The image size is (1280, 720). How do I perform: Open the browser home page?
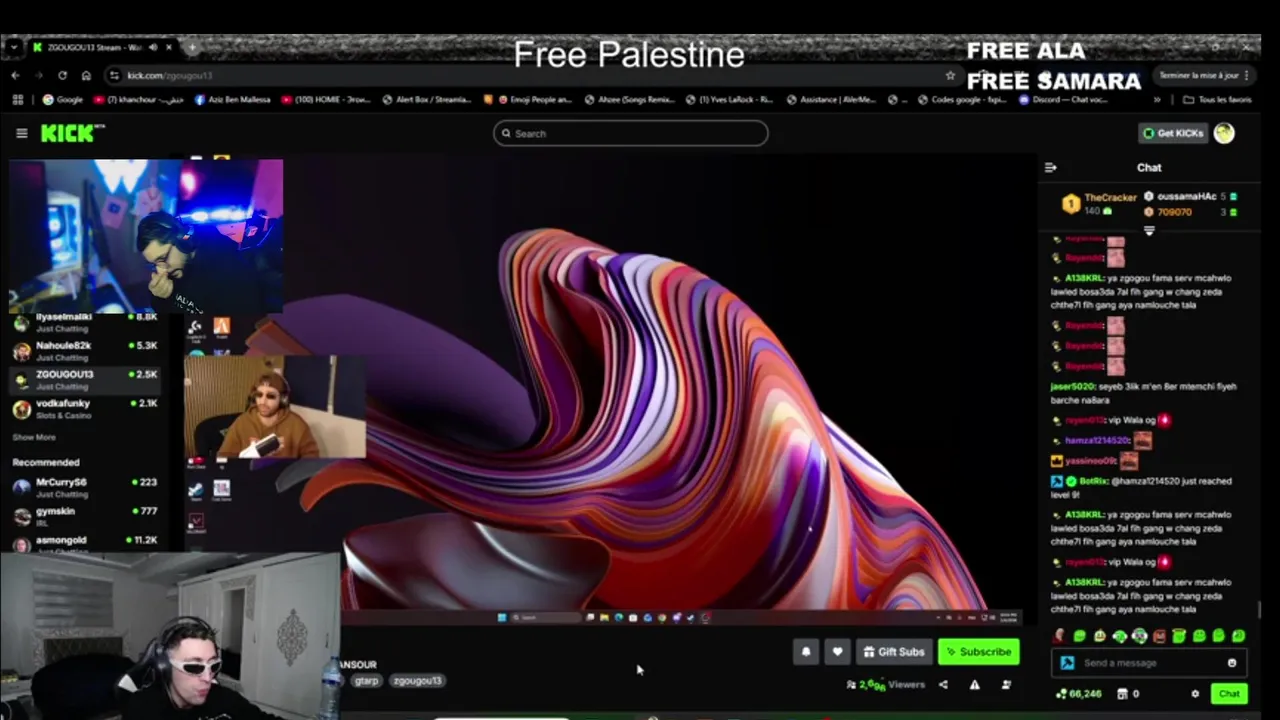[x=86, y=75]
